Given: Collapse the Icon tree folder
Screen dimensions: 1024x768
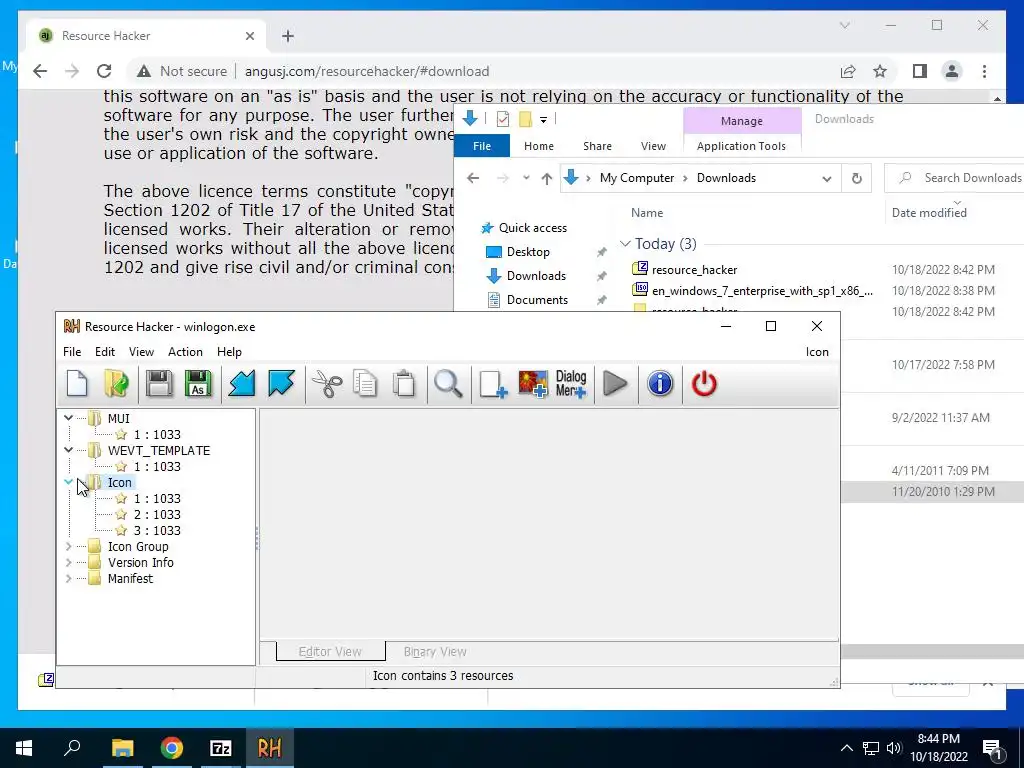Looking at the screenshot, I should [x=69, y=482].
